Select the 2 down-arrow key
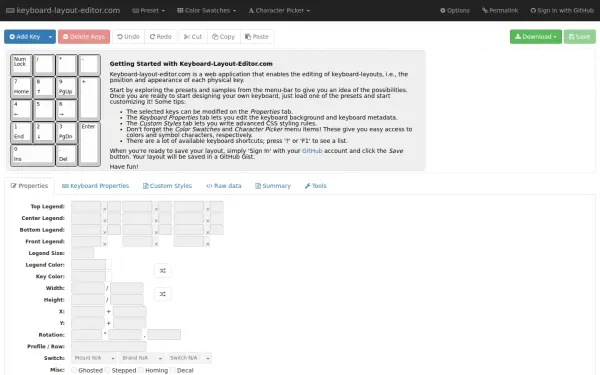The width and height of the screenshot is (600, 375). click(44, 132)
